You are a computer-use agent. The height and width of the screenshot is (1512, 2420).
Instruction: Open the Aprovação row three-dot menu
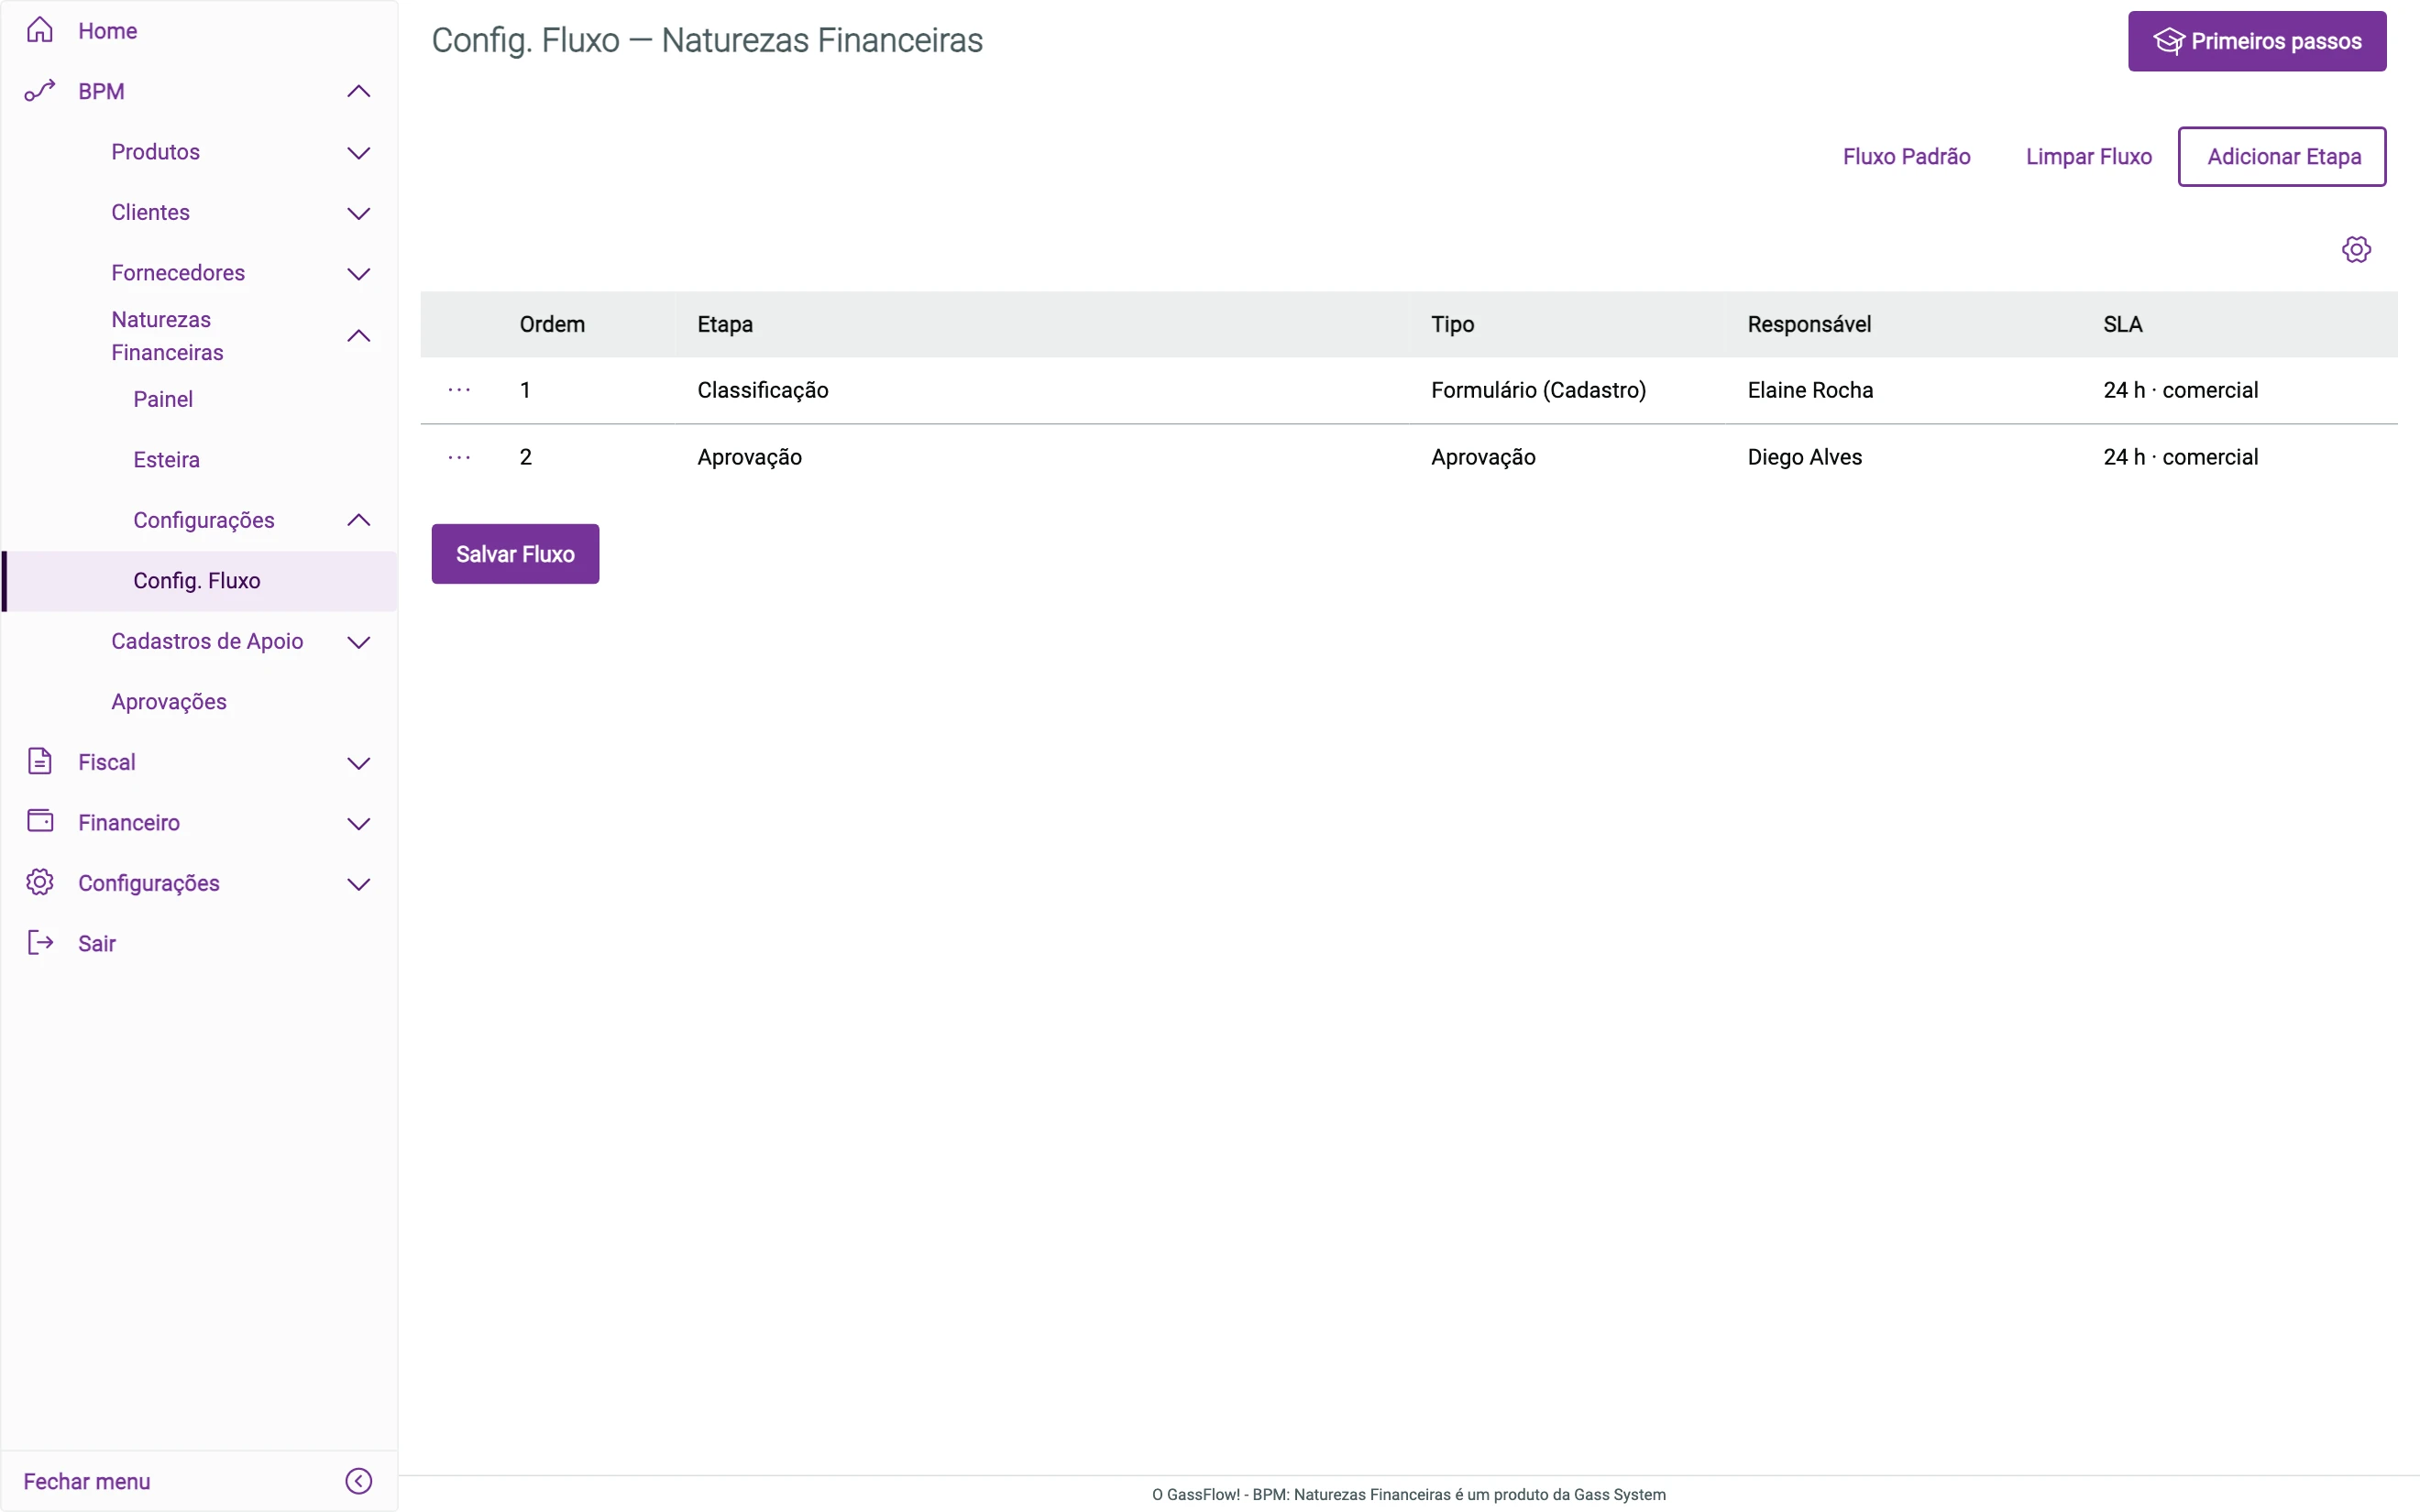click(x=459, y=457)
